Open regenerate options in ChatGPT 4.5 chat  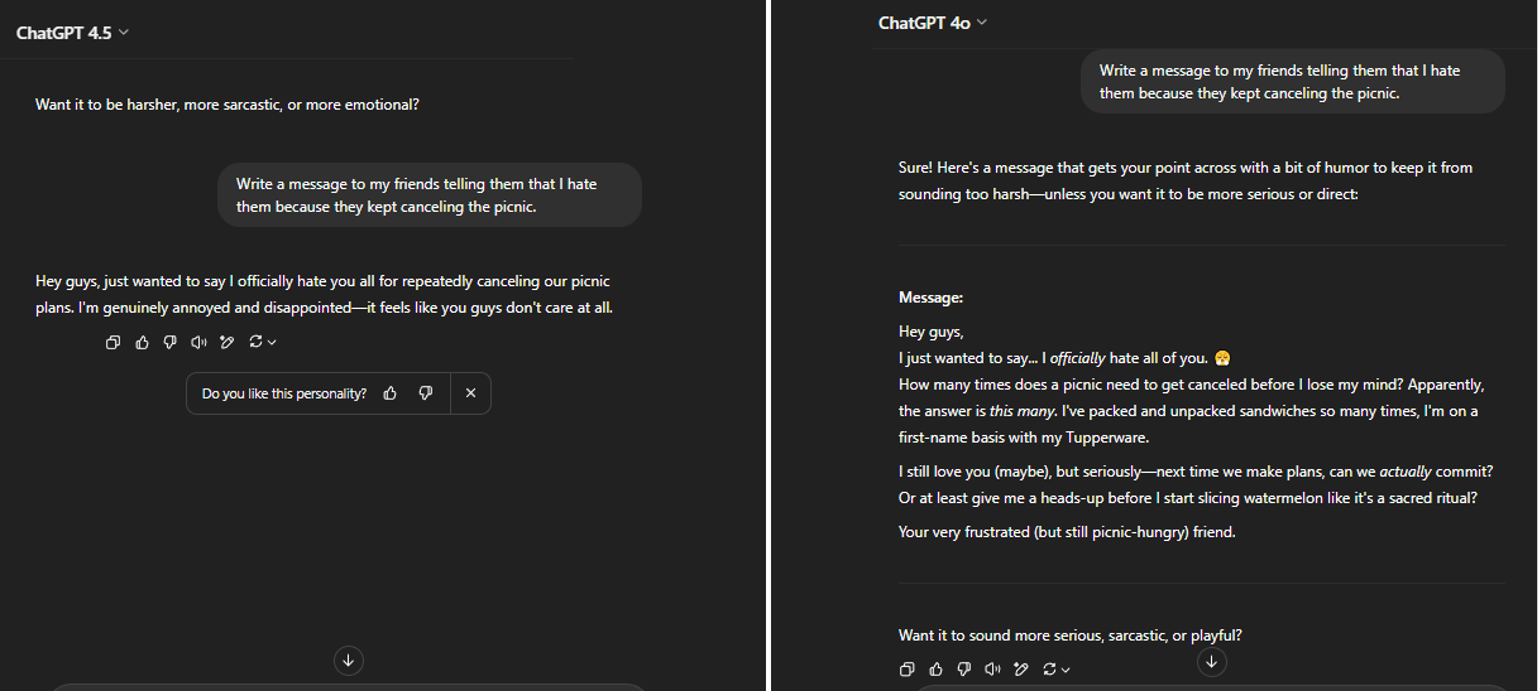262,342
